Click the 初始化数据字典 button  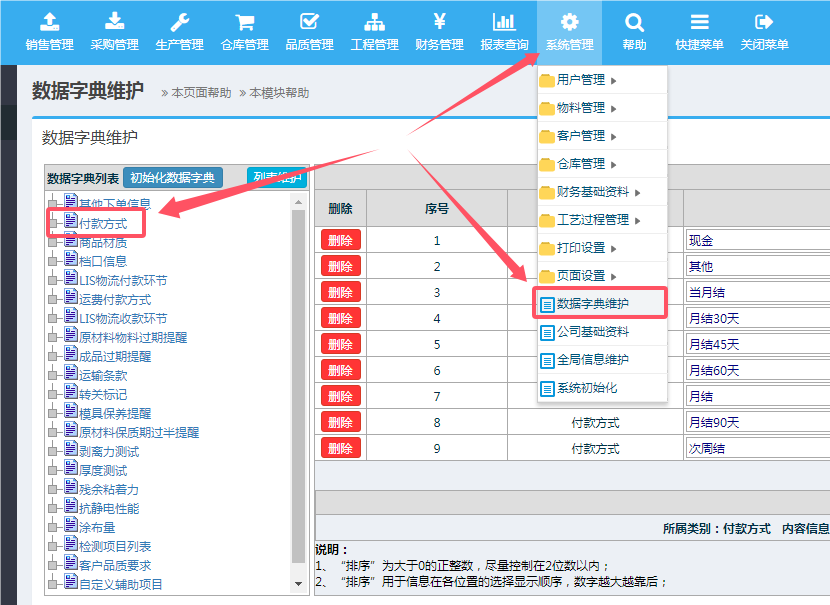[173, 178]
